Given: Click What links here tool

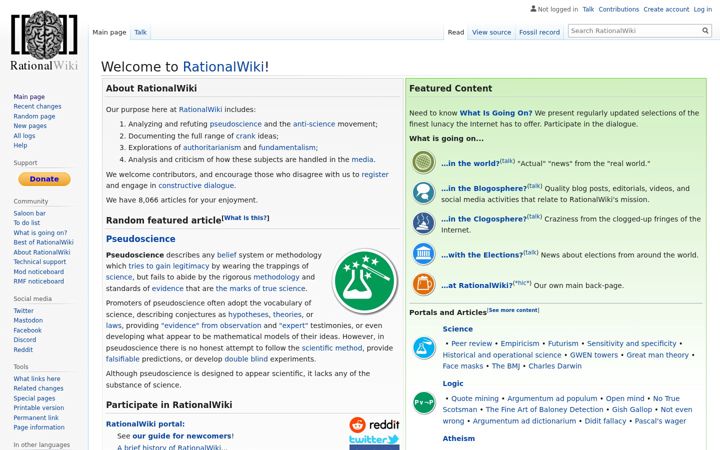Looking at the screenshot, I should (x=37, y=378).
